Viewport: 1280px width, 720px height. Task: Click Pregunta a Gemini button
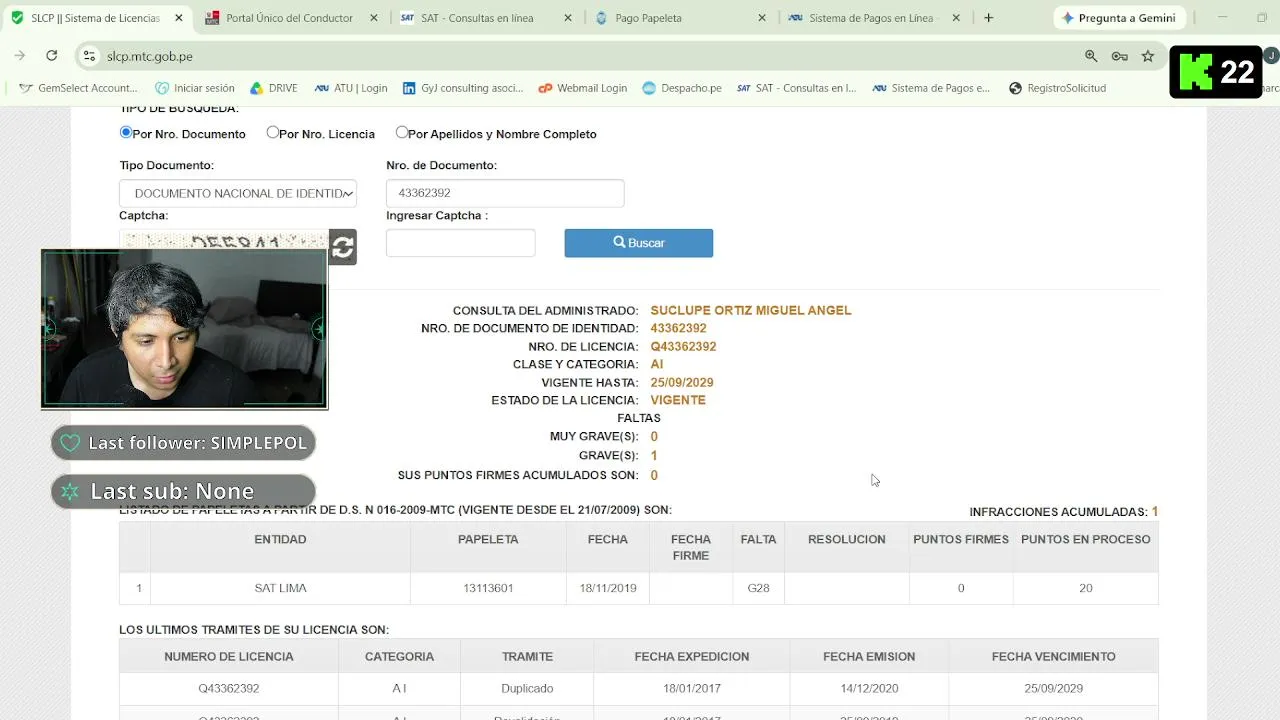[1119, 18]
